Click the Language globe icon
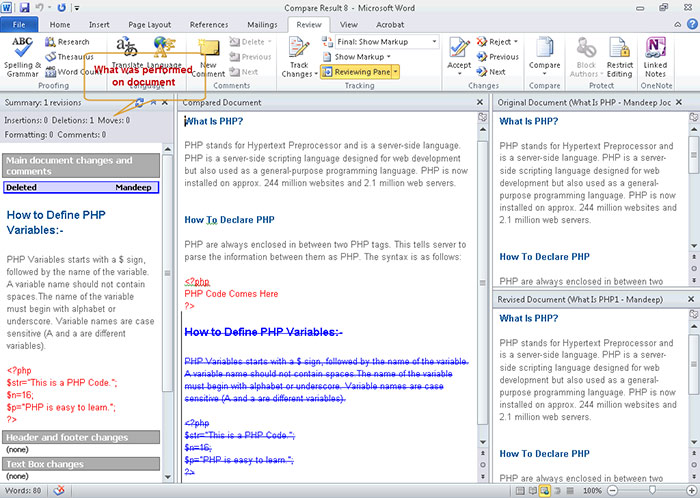 point(163,46)
